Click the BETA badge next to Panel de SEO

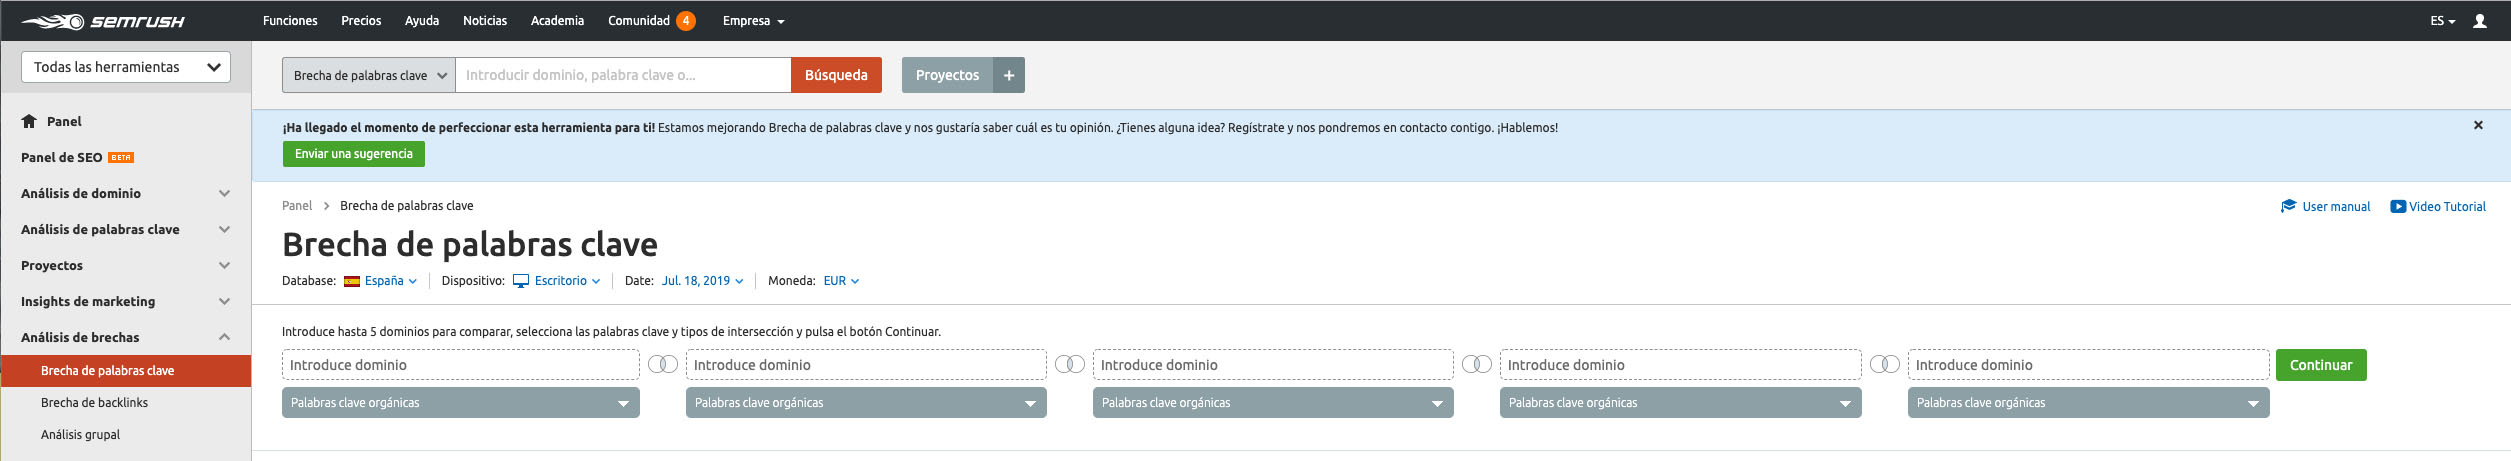pos(121,157)
